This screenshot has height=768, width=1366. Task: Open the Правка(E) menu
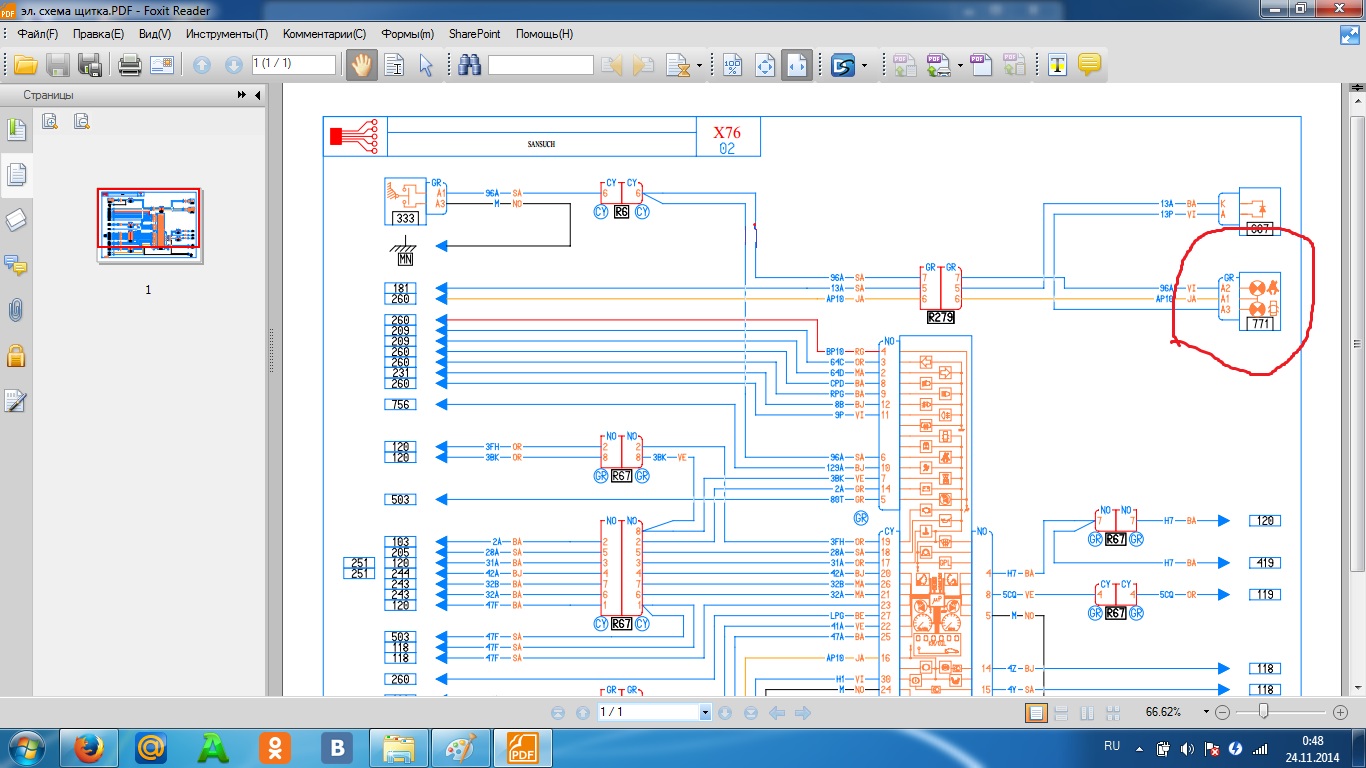[98, 34]
